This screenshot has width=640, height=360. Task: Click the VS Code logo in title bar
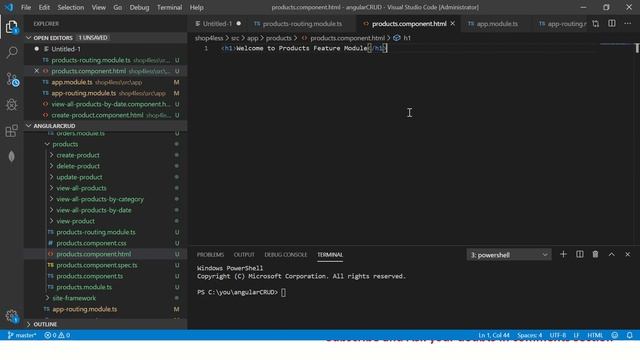click(x=9, y=7)
